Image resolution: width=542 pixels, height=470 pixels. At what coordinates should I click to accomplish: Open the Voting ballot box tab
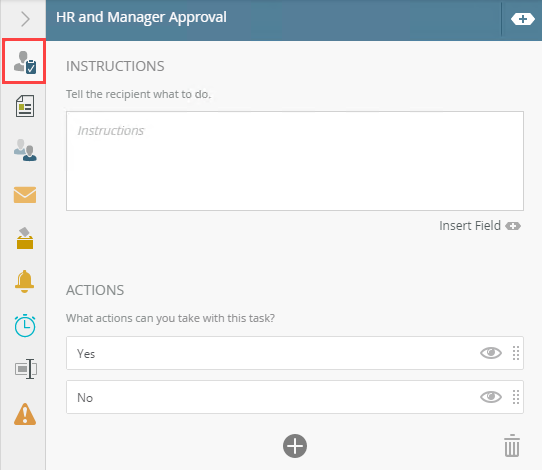coord(25,238)
